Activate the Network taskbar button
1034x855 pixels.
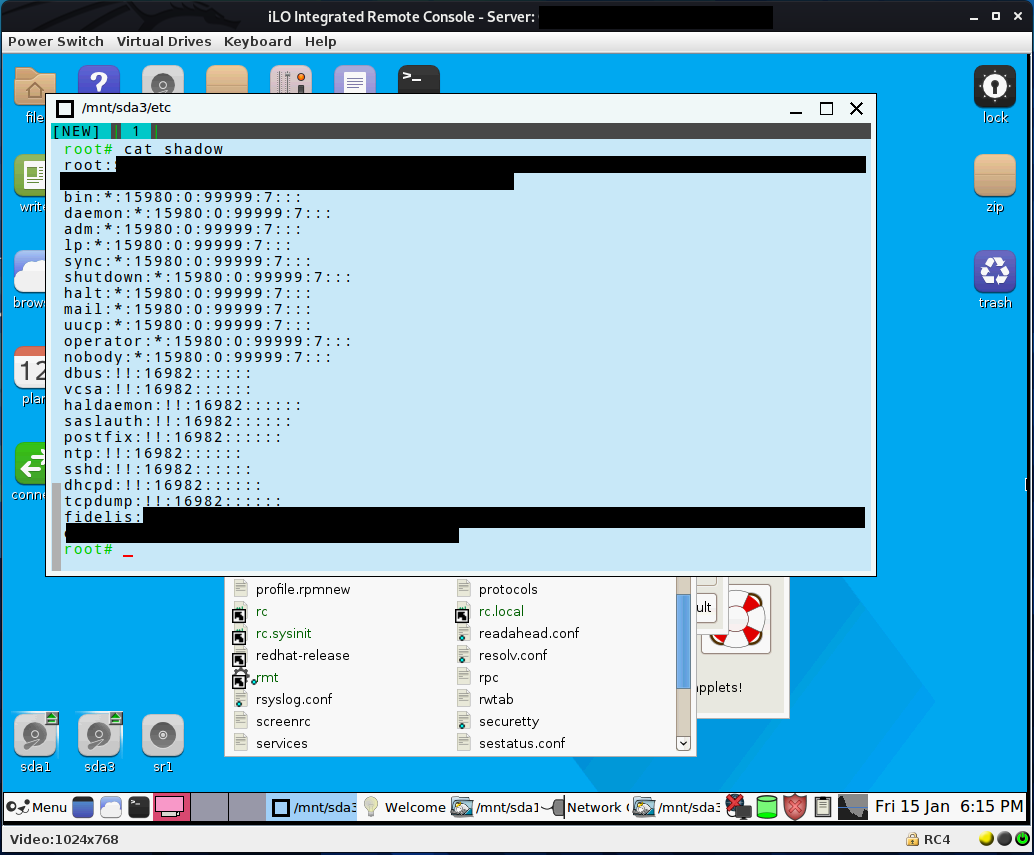[x=586, y=807]
